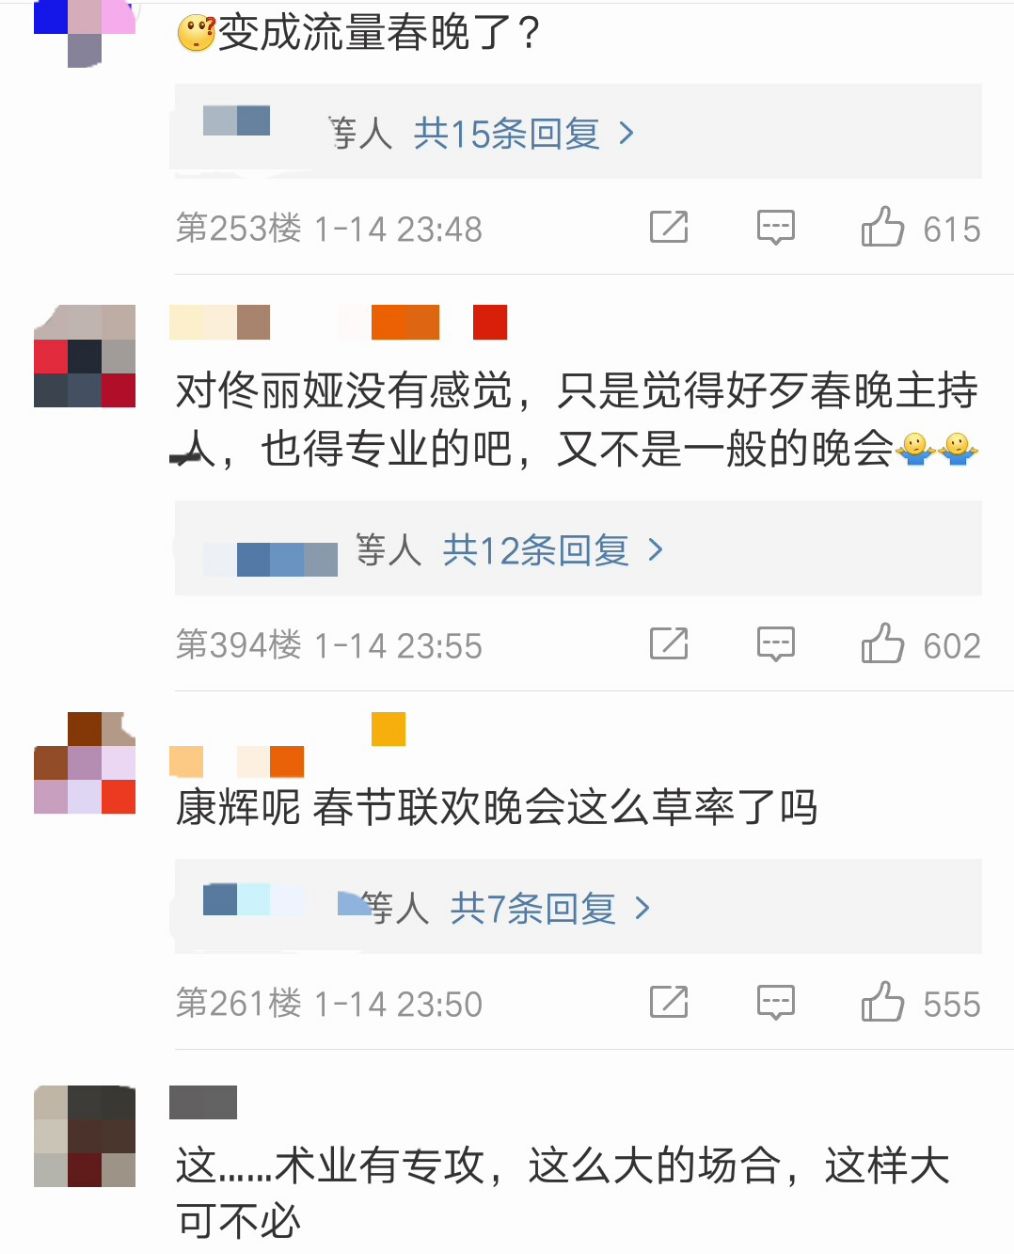
Task: Open avatar of 康辉呢 comment author
Action: [x=85, y=763]
